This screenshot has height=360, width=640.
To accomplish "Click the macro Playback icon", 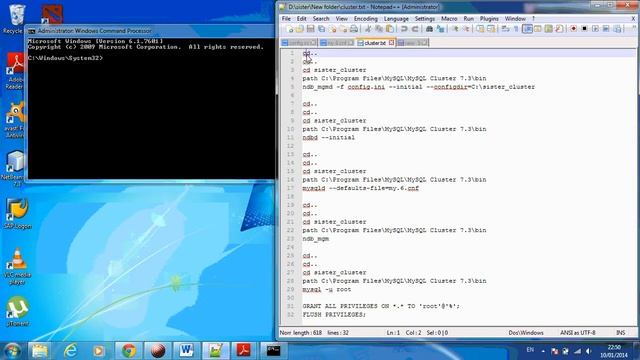I will coord(595,29).
